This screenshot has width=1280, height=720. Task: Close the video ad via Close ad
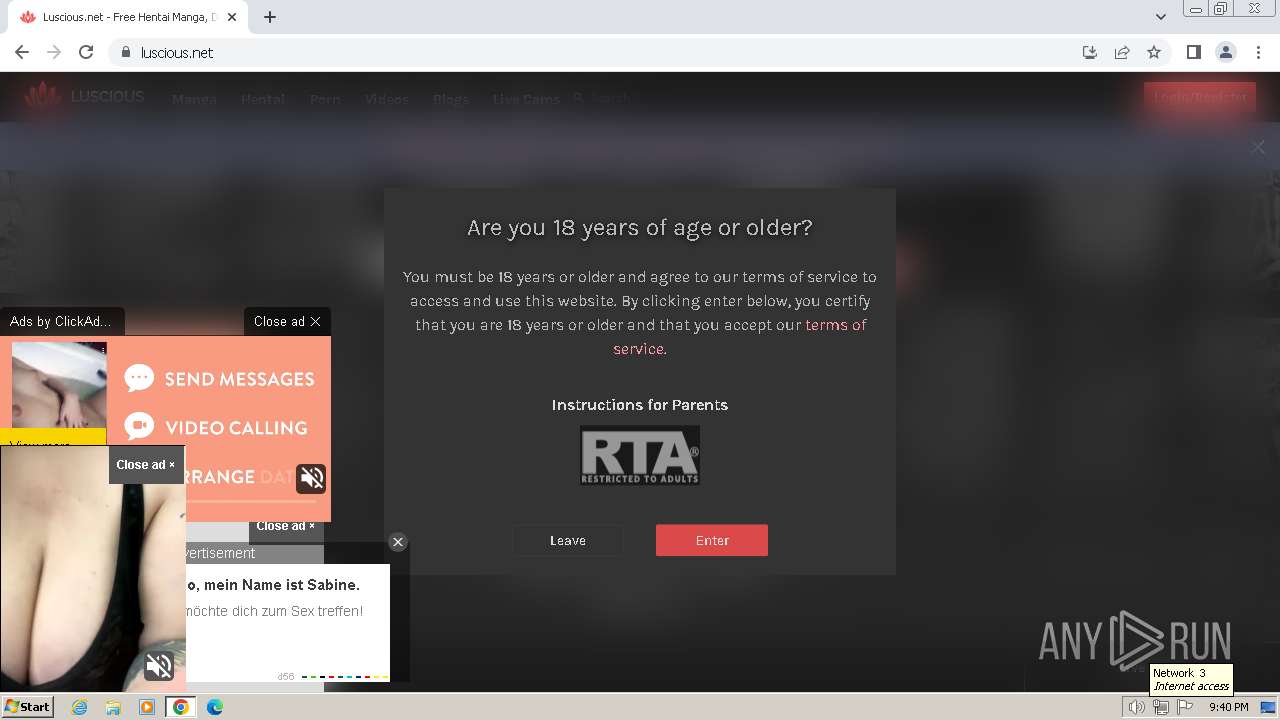[145, 464]
